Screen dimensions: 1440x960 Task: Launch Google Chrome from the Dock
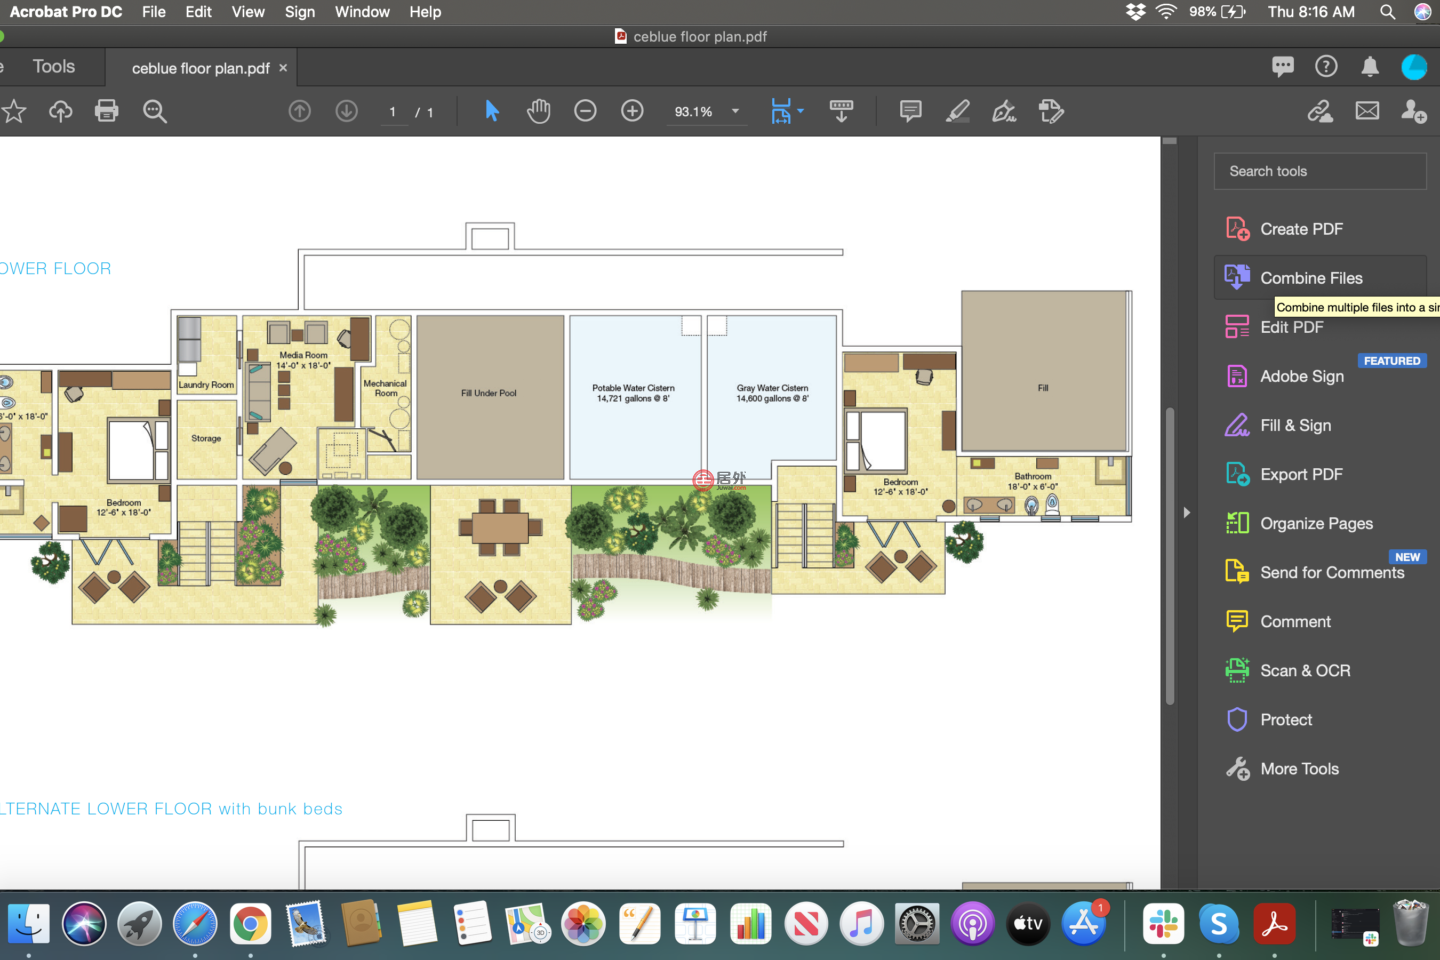(x=250, y=924)
